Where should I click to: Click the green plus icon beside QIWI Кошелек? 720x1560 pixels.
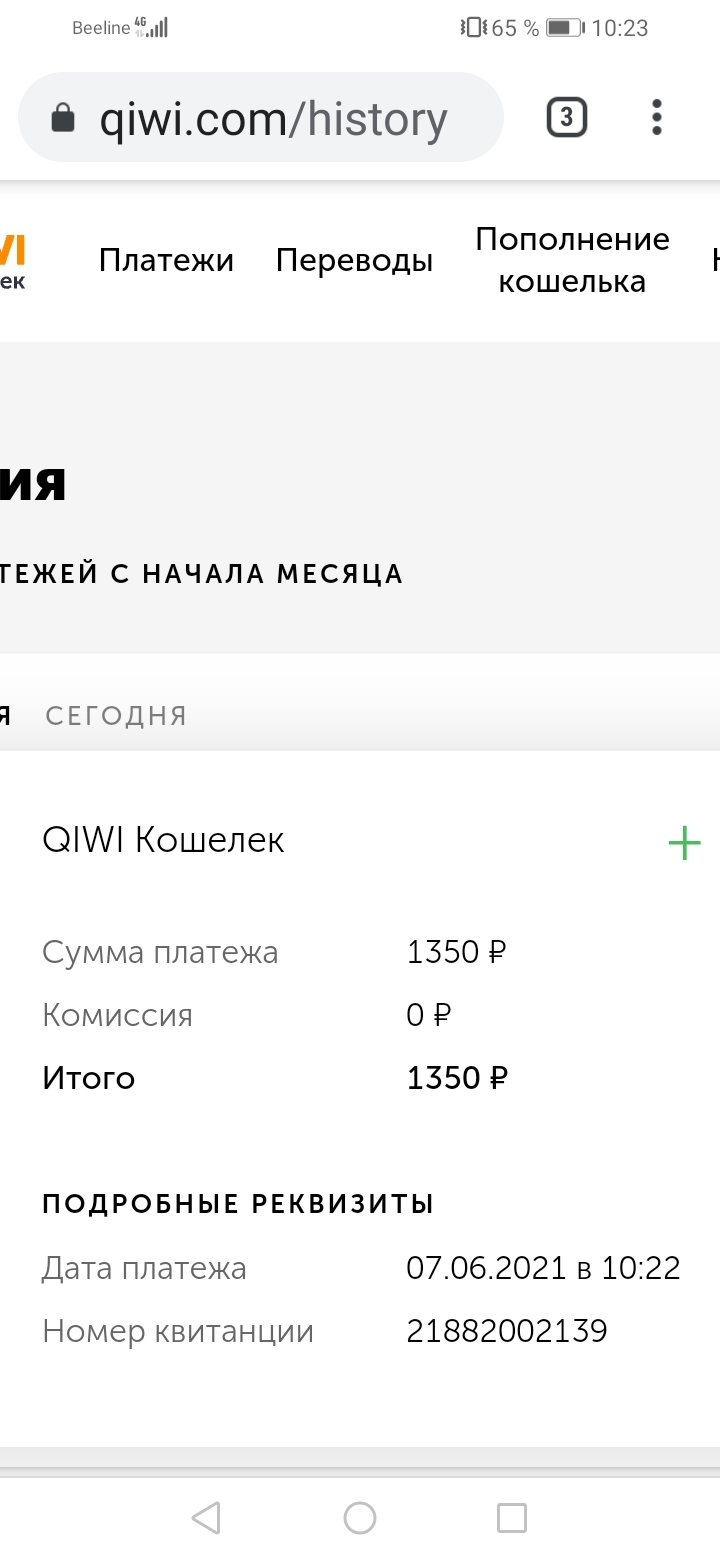(684, 843)
